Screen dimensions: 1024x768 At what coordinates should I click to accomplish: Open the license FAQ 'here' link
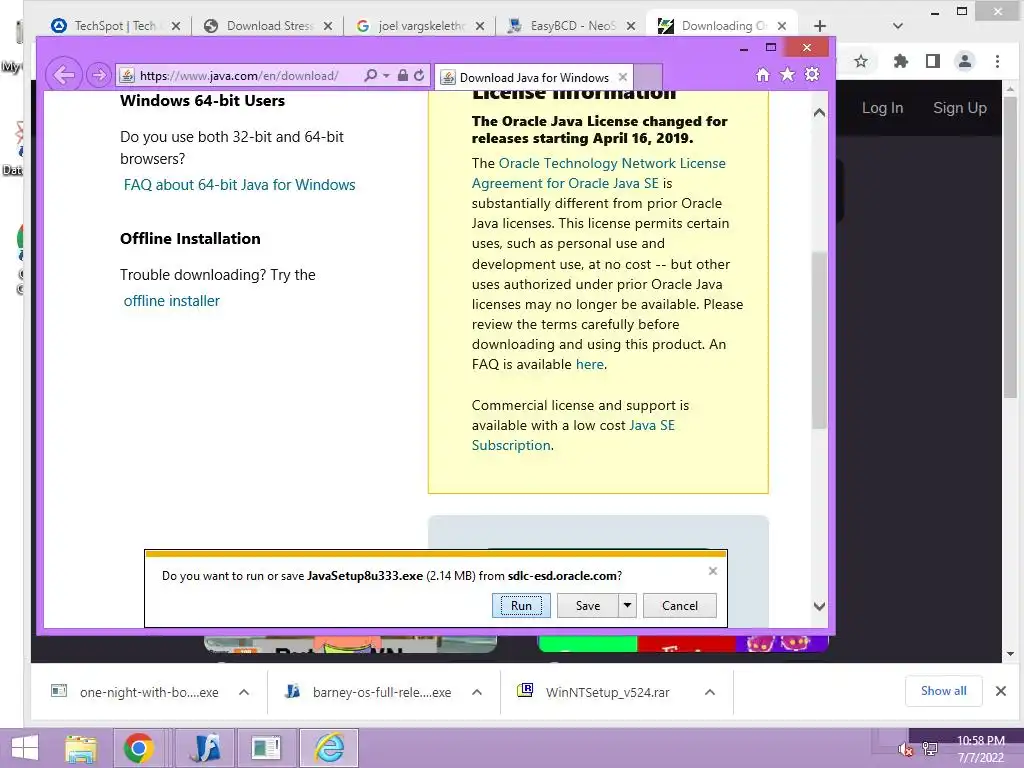(x=590, y=364)
